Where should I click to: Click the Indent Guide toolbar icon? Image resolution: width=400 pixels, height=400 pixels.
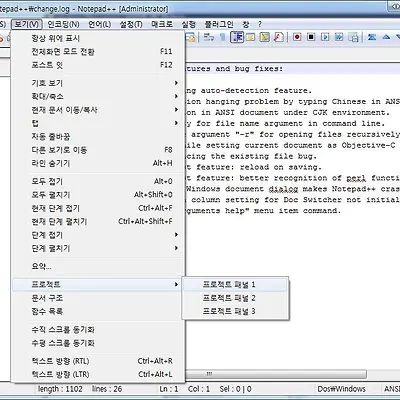tap(237, 37)
